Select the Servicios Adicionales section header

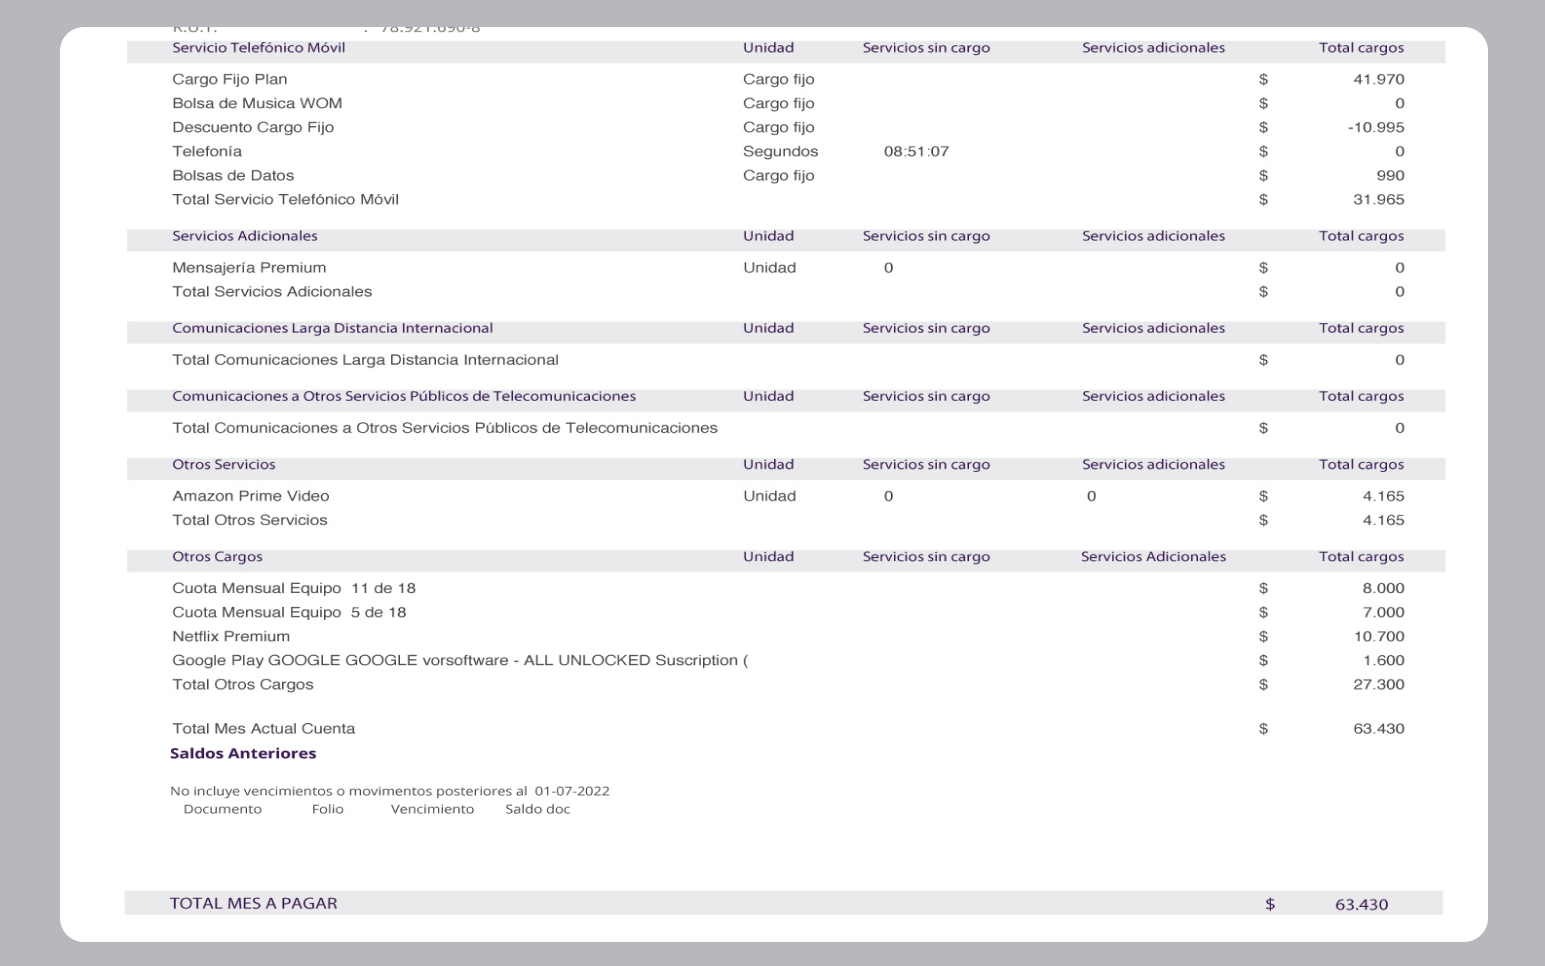click(x=245, y=236)
